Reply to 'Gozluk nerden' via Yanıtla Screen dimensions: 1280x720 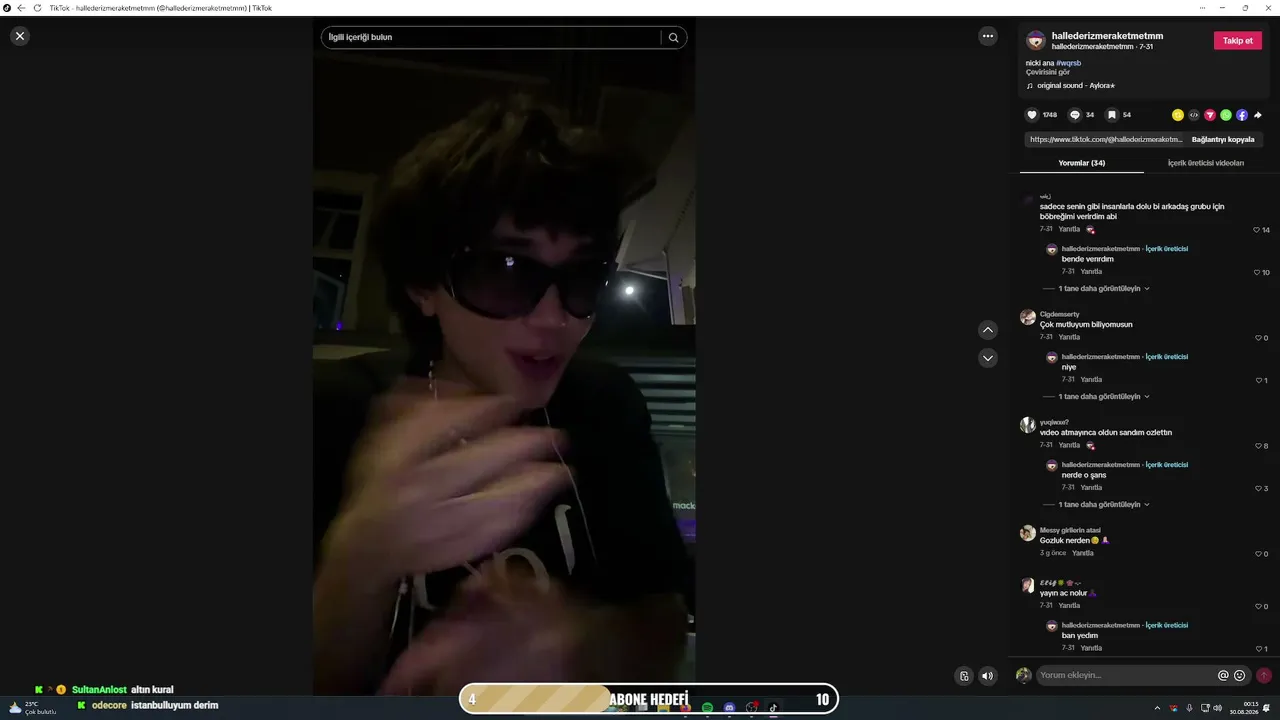tap(1083, 553)
